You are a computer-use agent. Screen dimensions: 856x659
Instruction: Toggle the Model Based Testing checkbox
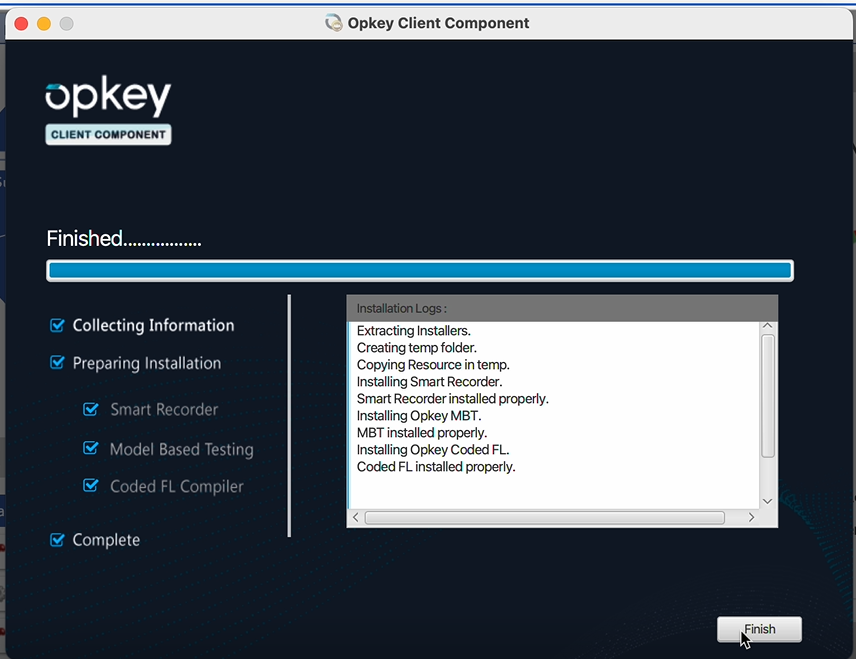coord(91,448)
